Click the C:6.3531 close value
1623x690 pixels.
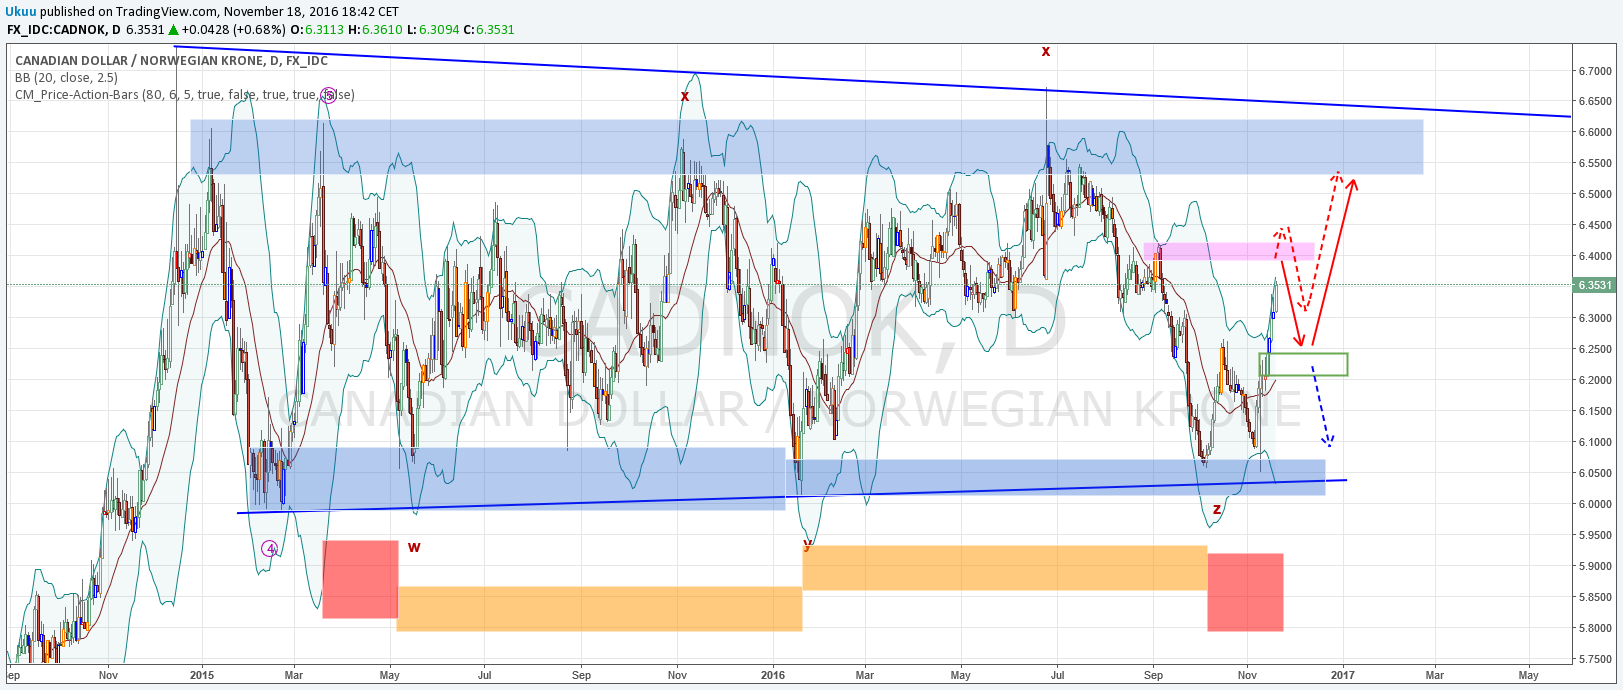click(x=489, y=30)
